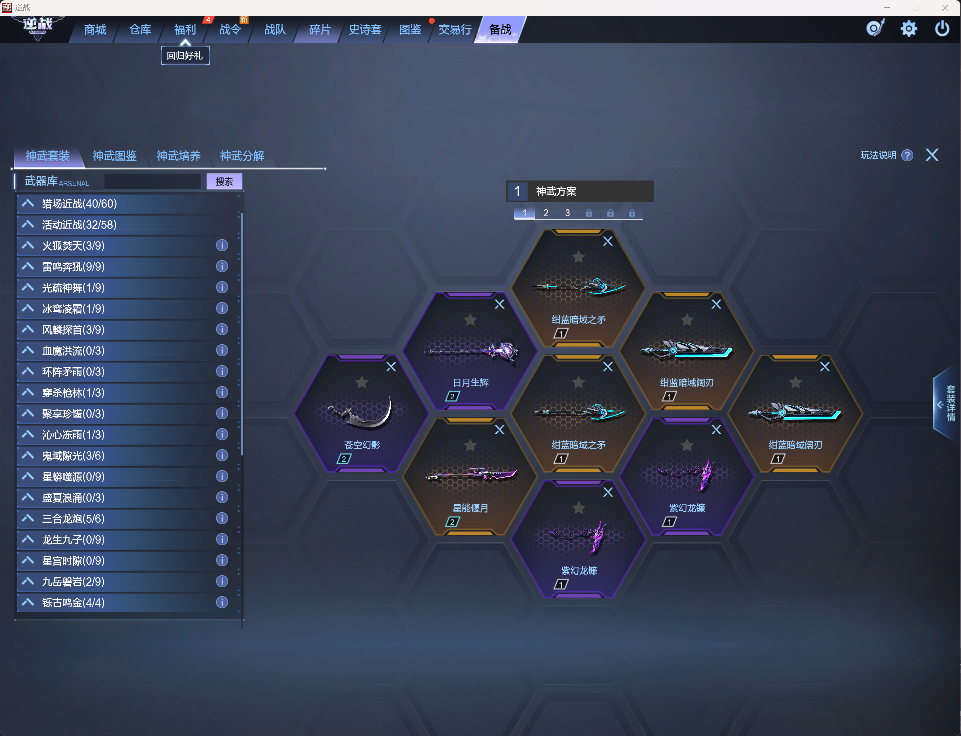Image resolution: width=961 pixels, height=736 pixels.
Task: Open 仓库 warehouse menu
Action: (140, 29)
